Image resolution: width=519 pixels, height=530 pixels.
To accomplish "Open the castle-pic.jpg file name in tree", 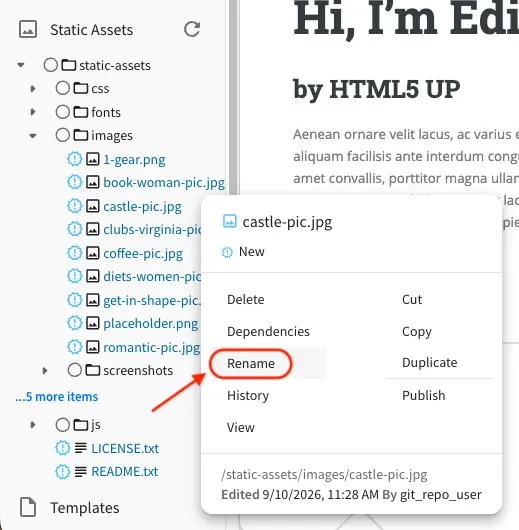I will [142, 207].
